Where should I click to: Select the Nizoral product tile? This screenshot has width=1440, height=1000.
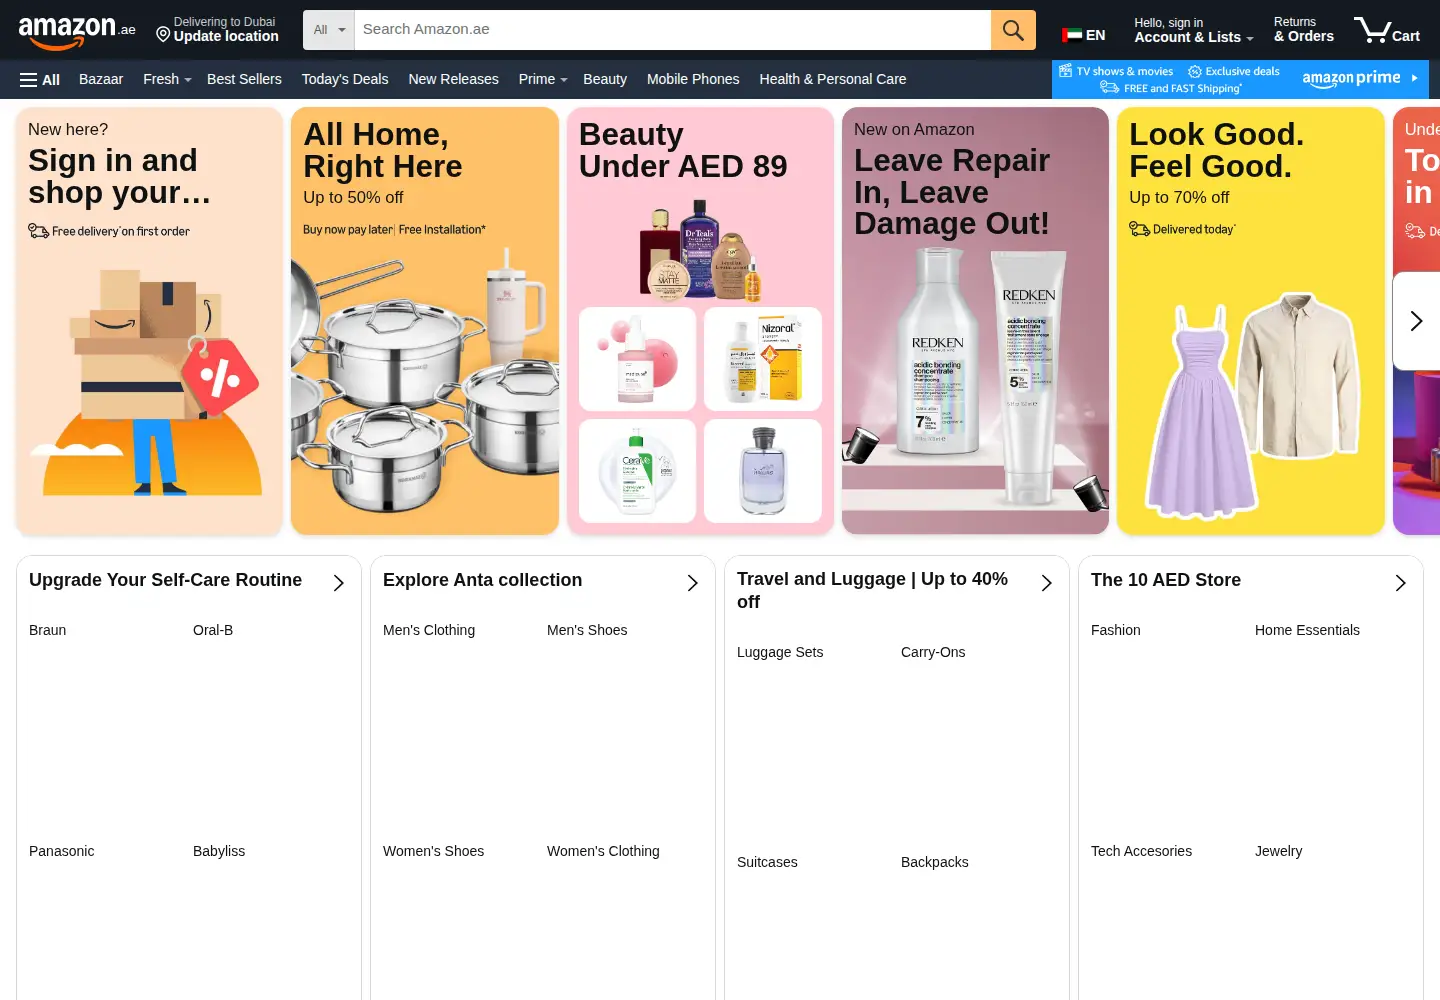click(x=763, y=359)
